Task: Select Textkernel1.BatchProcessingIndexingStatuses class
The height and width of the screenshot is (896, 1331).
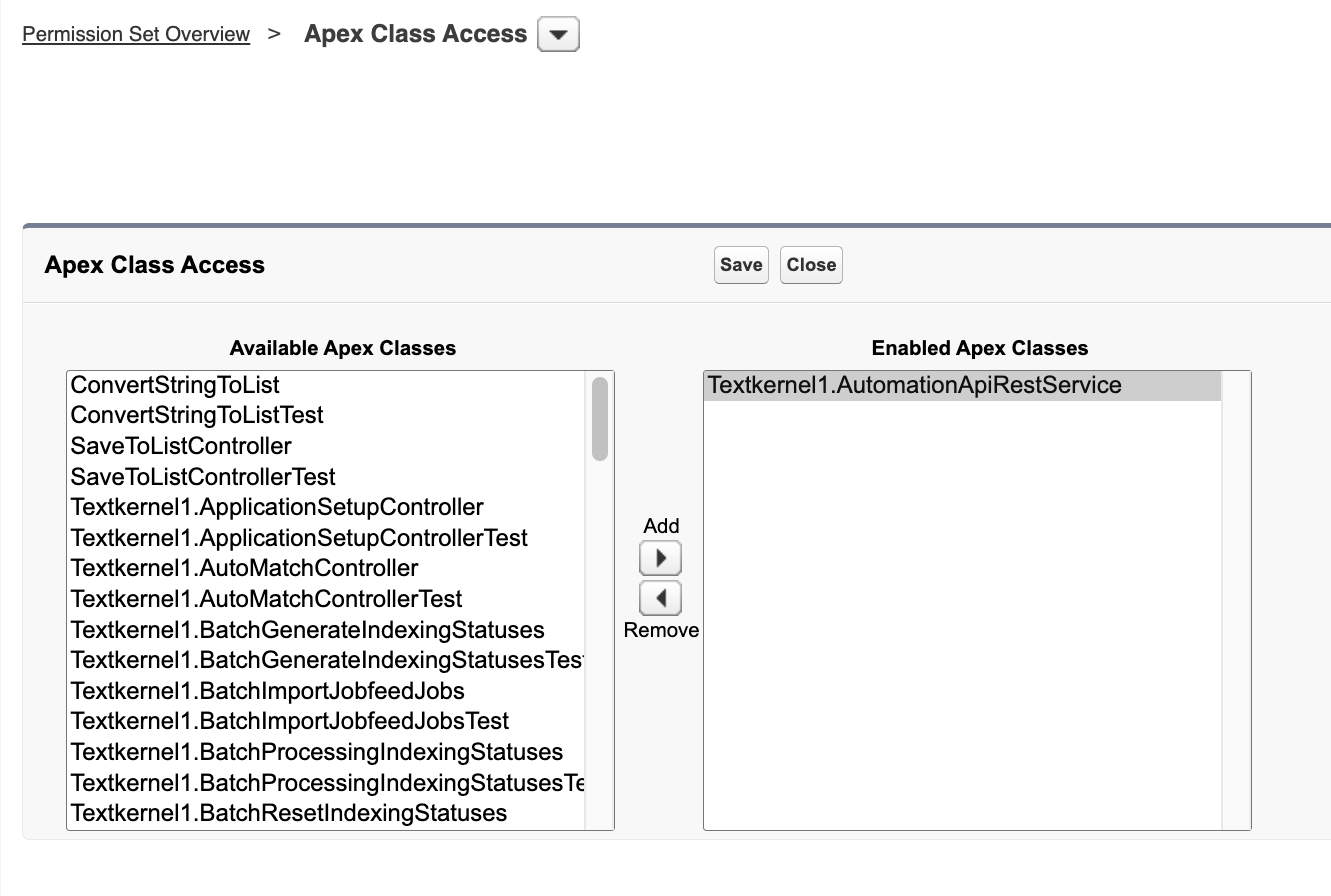Action: [x=327, y=752]
